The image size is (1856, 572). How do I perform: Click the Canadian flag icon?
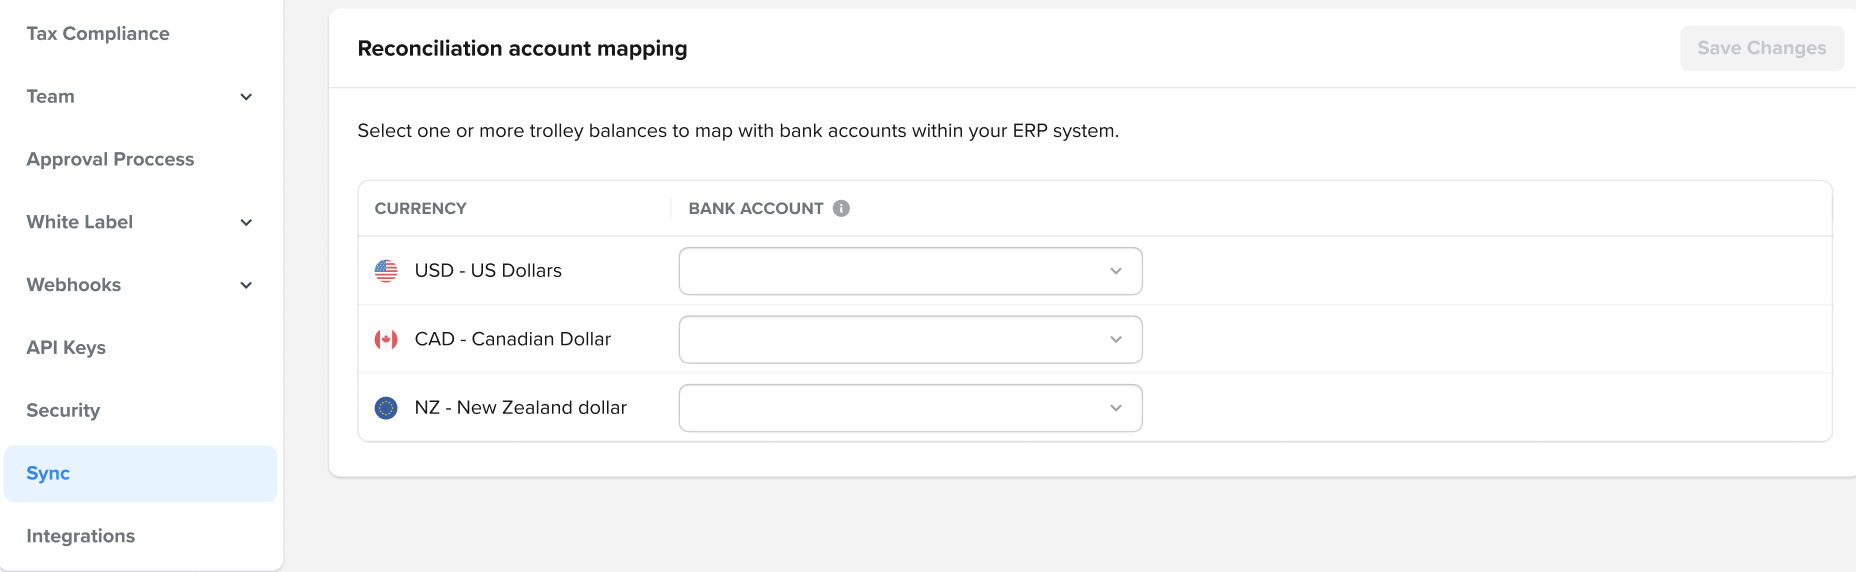[386, 340]
